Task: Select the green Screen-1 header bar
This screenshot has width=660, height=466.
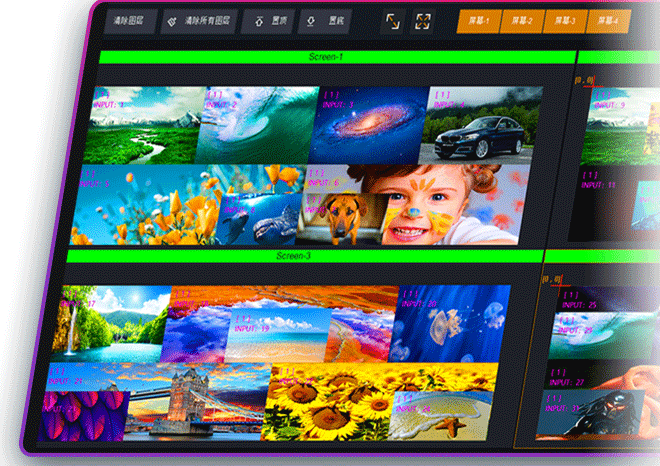Action: [x=337, y=57]
